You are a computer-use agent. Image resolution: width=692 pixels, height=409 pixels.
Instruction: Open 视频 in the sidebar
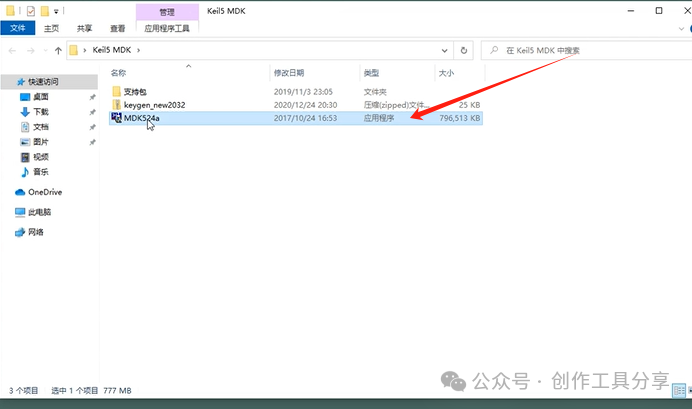tap(41, 157)
